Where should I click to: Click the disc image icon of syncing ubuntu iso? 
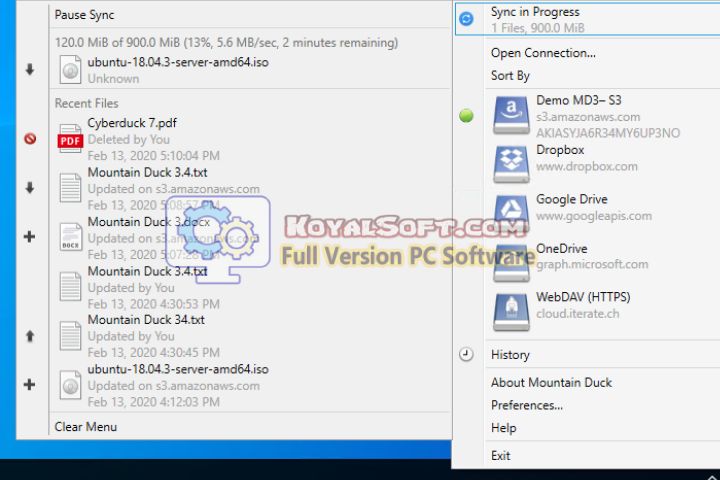(x=70, y=70)
